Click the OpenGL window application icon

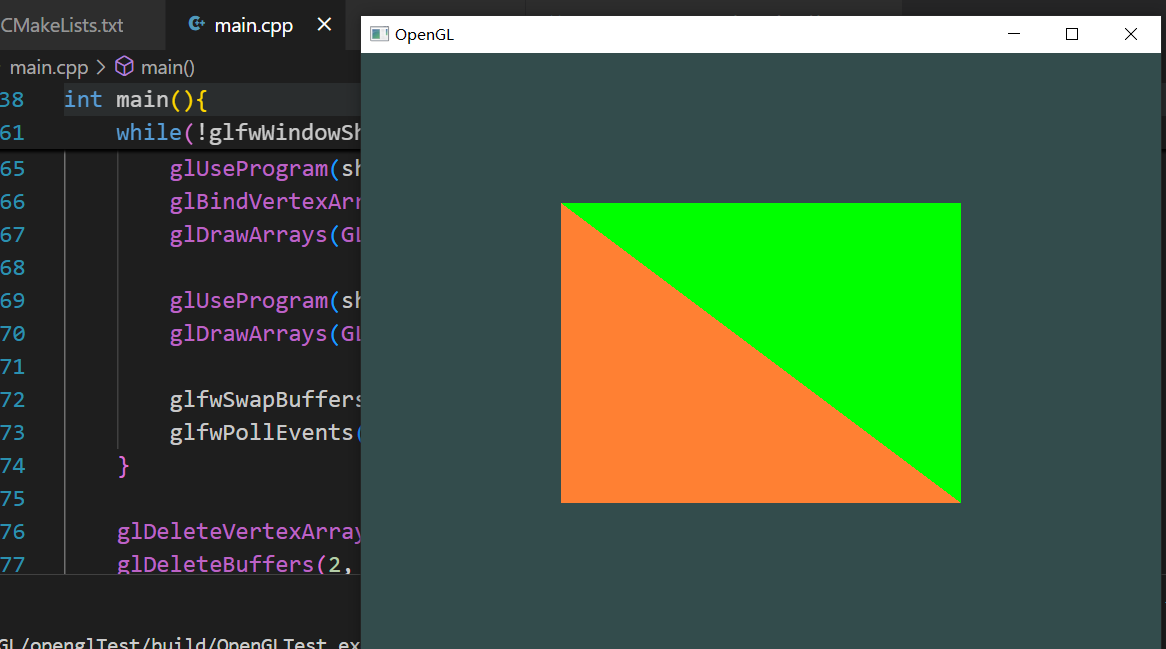point(379,34)
